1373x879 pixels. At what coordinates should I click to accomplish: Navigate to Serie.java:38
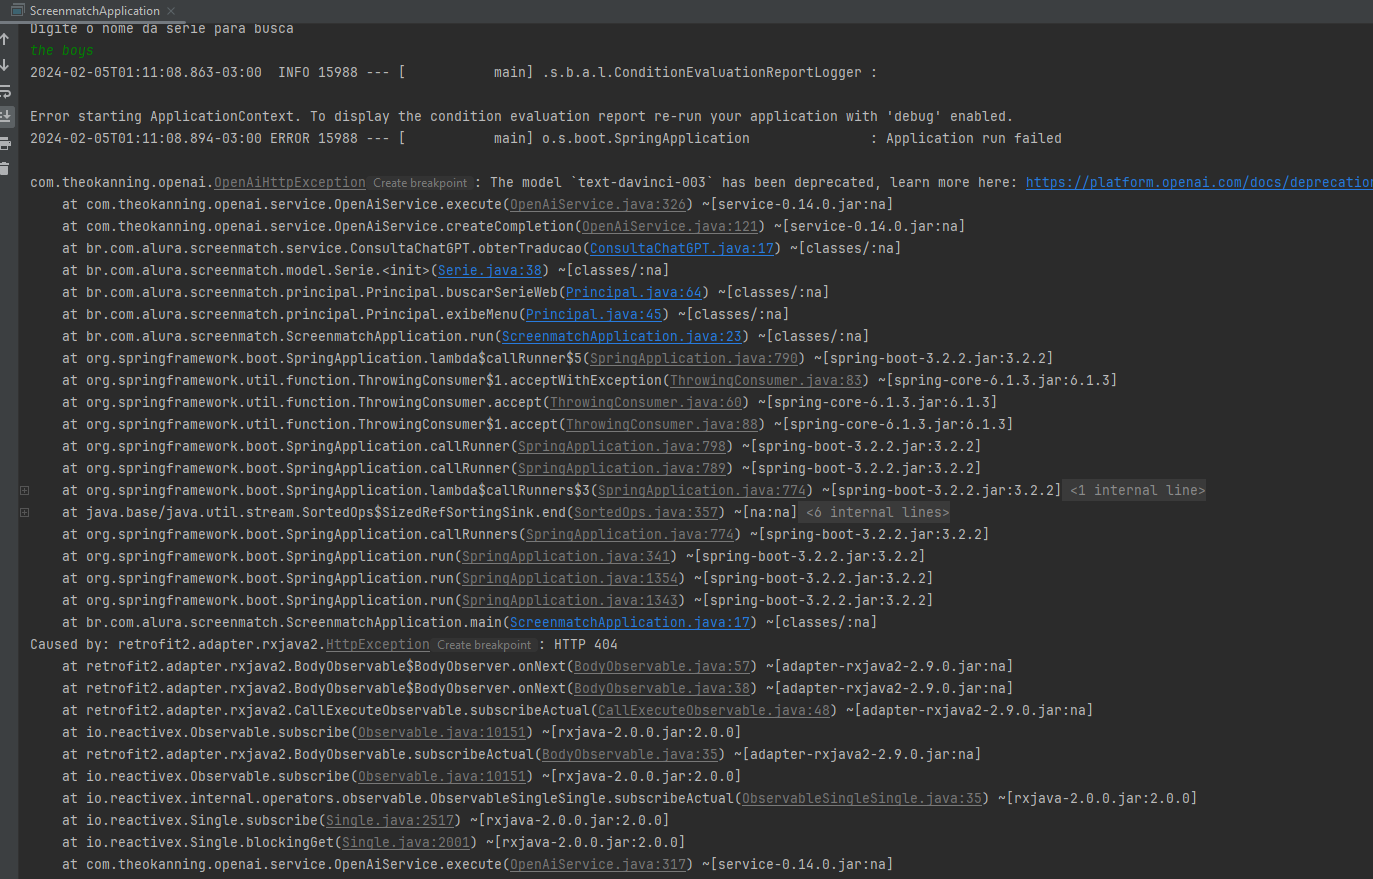(490, 270)
